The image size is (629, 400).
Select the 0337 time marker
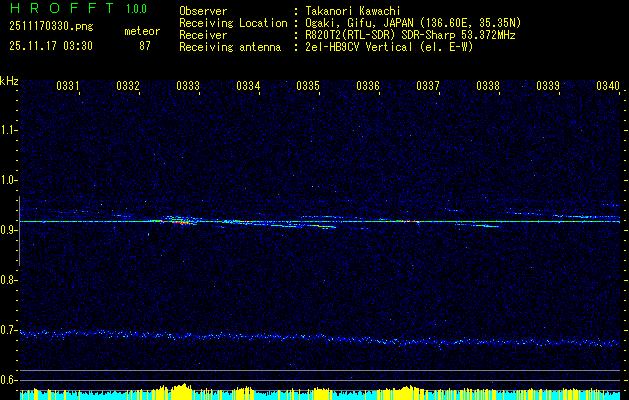[428, 86]
